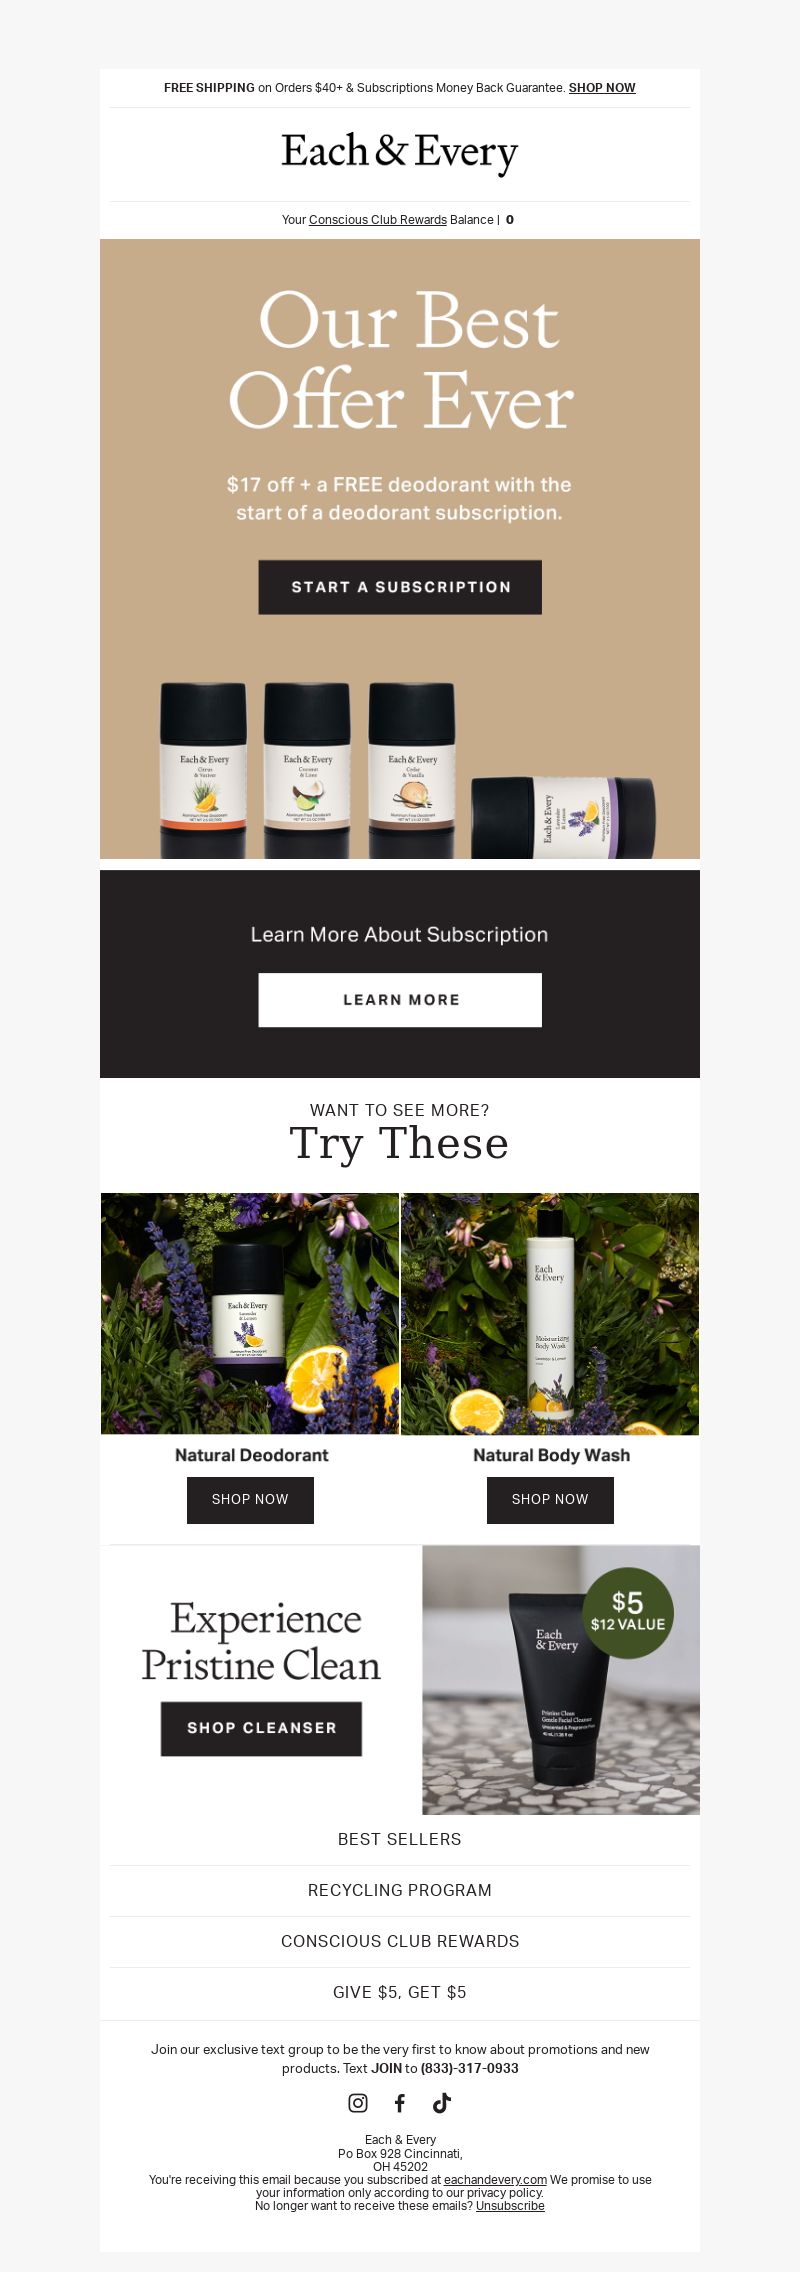Click Start a Subscription button

[400, 587]
